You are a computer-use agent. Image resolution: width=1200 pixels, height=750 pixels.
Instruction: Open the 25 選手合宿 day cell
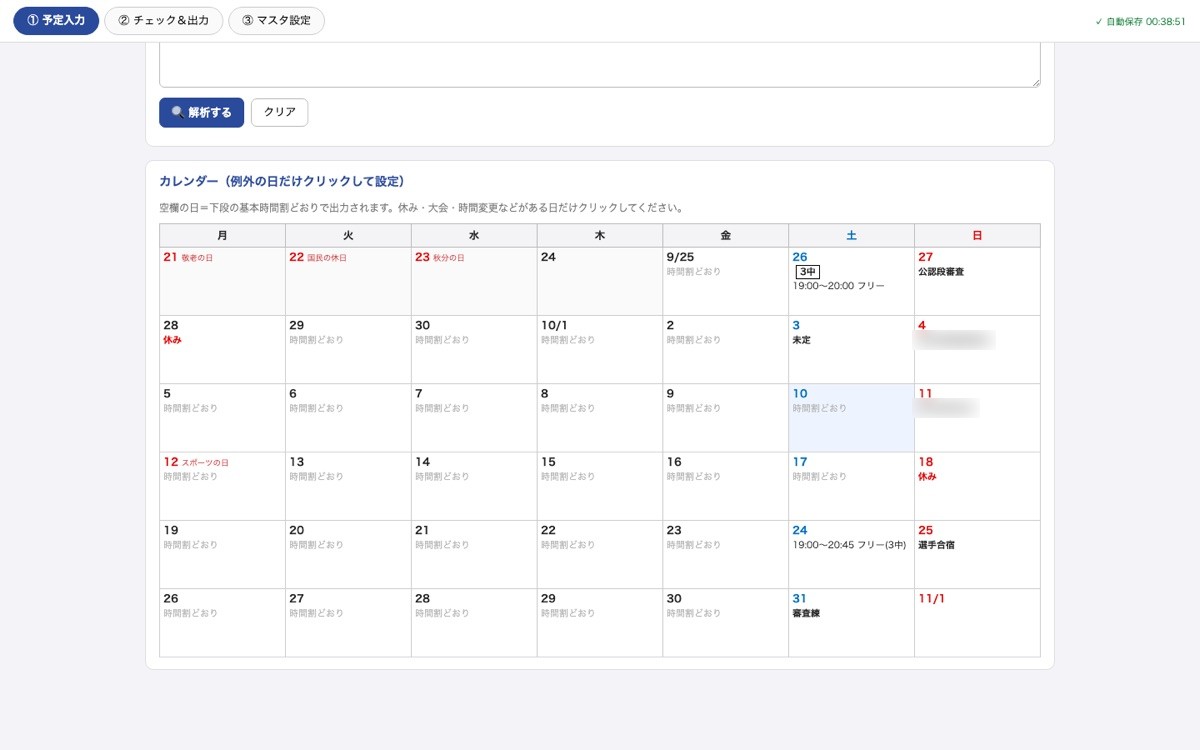pos(977,554)
